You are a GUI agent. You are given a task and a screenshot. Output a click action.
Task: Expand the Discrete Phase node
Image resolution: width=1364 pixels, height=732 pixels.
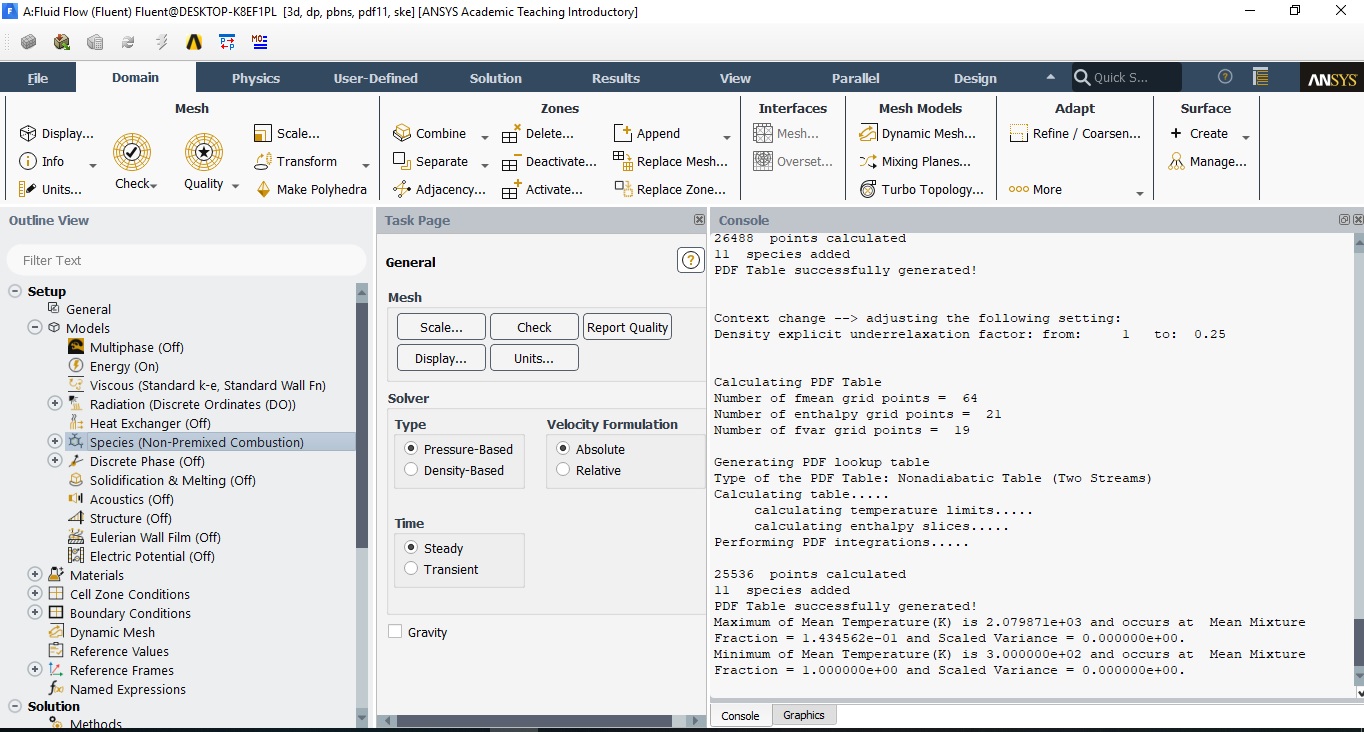click(x=55, y=460)
